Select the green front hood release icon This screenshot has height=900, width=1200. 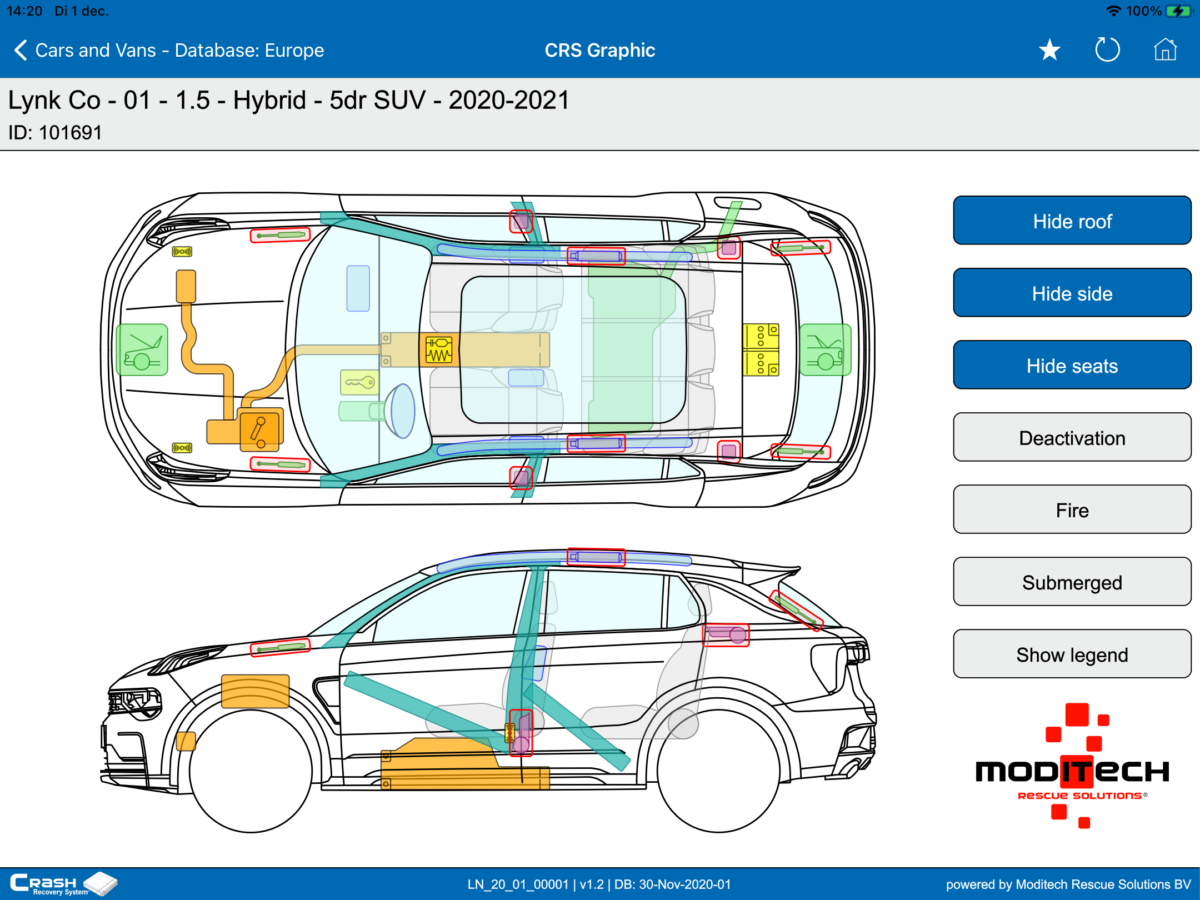tap(141, 349)
